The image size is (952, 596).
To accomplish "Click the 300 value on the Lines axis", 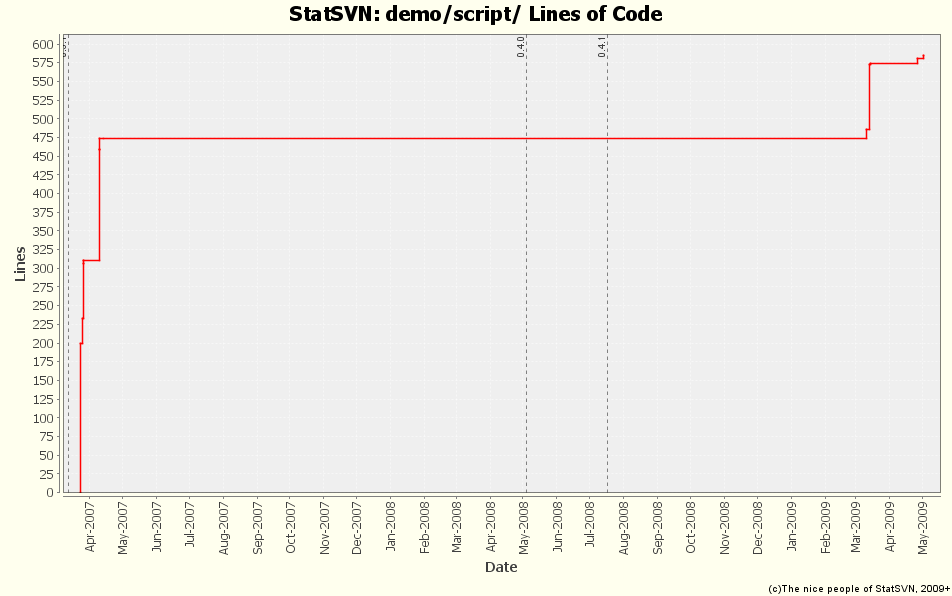I will point(43,268).
